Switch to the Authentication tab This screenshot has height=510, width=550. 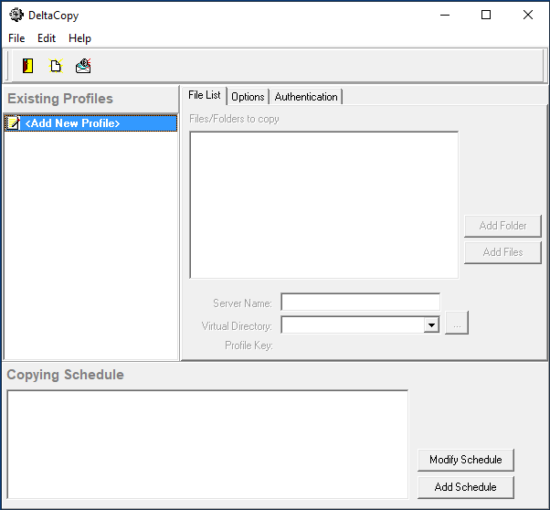click(x=306, y=97)
